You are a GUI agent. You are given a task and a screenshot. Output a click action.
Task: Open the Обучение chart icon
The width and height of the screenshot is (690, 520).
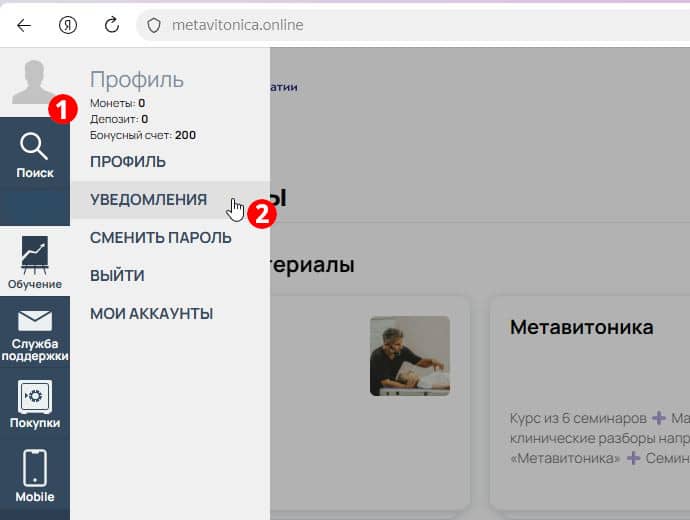tap(34, 262)
